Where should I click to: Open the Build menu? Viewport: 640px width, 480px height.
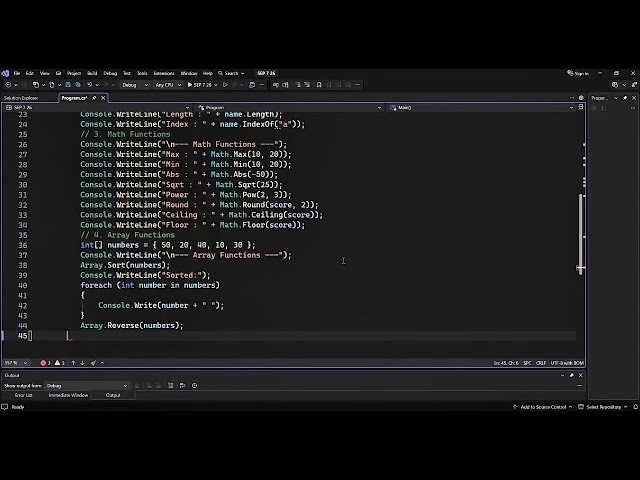(x=92, y=73)
